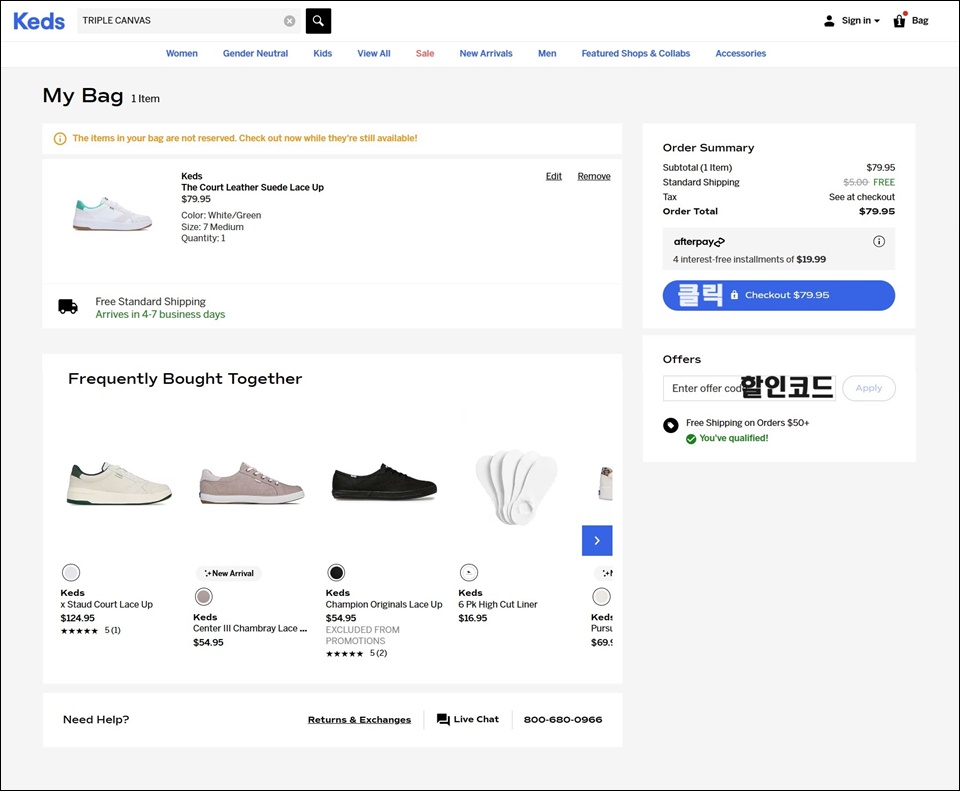
Task: Click the shipping truck icon
Action: point(68,307)
